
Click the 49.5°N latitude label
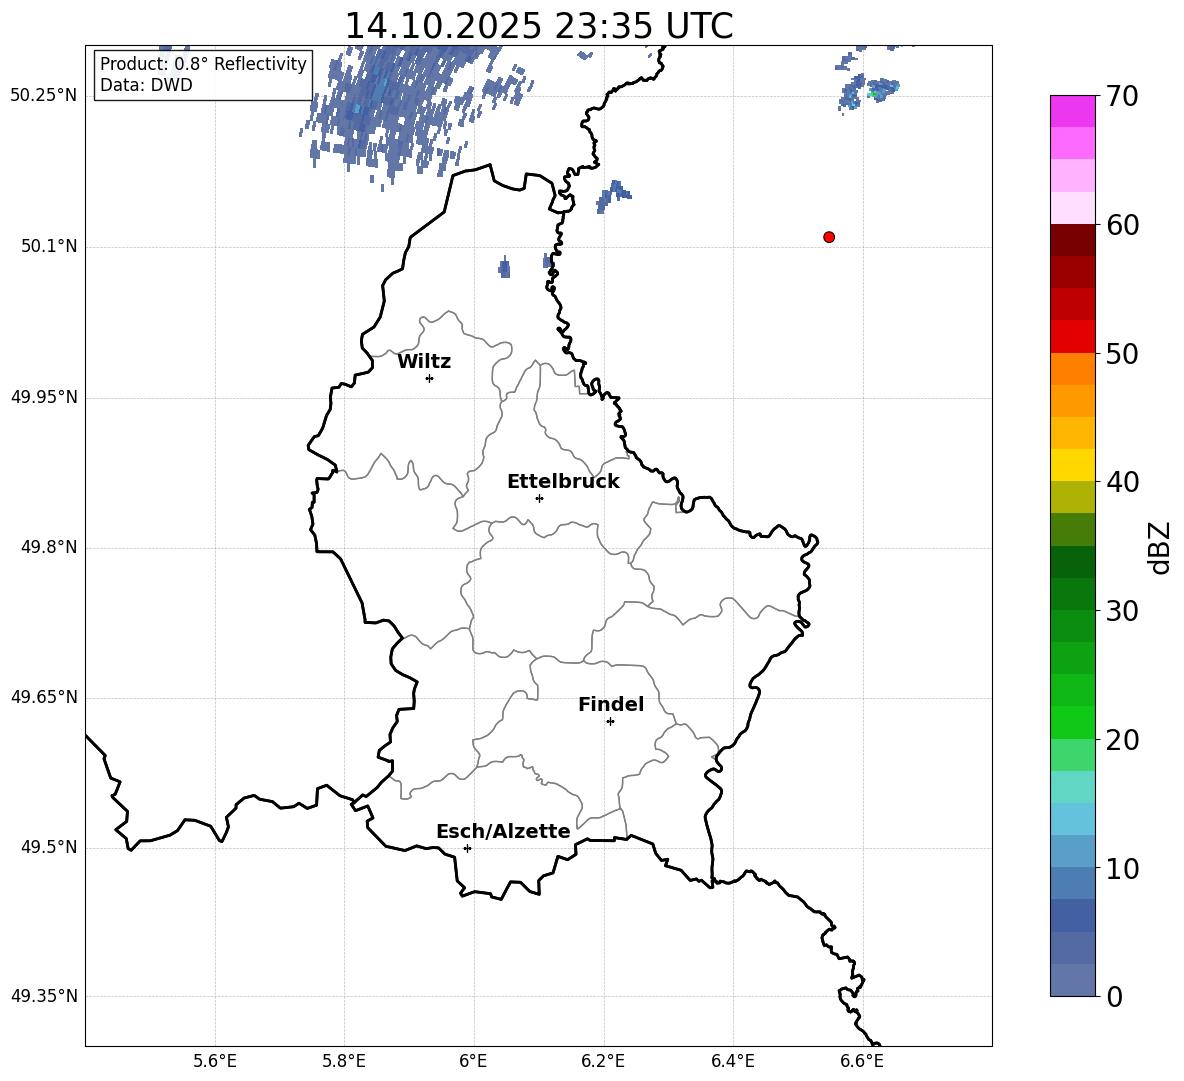[49, 847]
